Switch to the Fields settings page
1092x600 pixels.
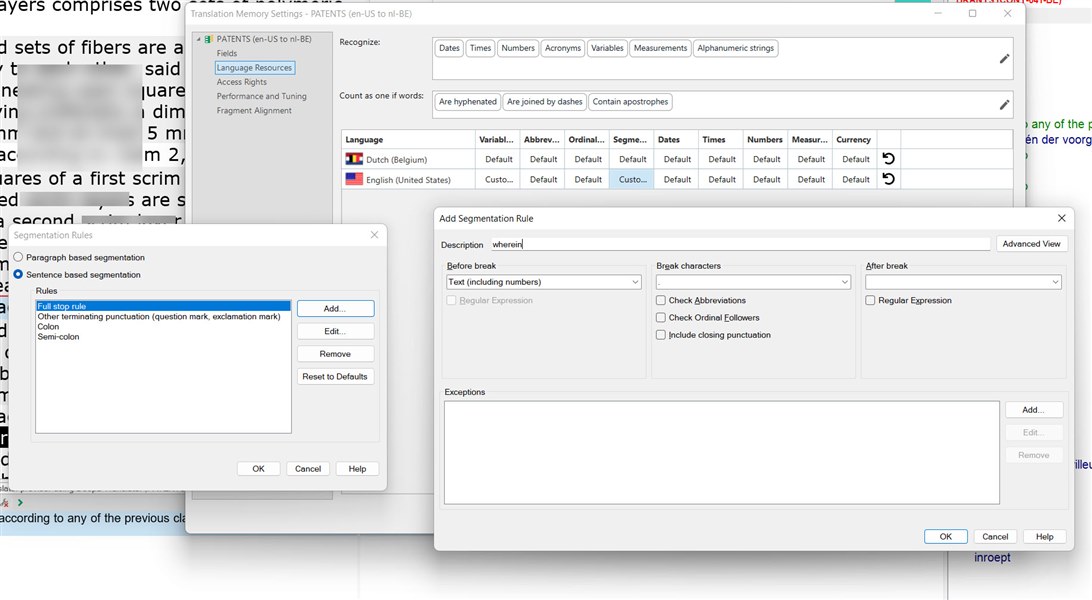228,54
